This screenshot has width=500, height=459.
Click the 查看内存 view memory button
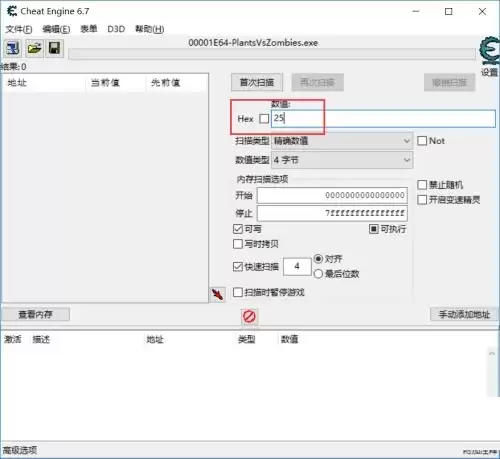[x=35, y=314]
